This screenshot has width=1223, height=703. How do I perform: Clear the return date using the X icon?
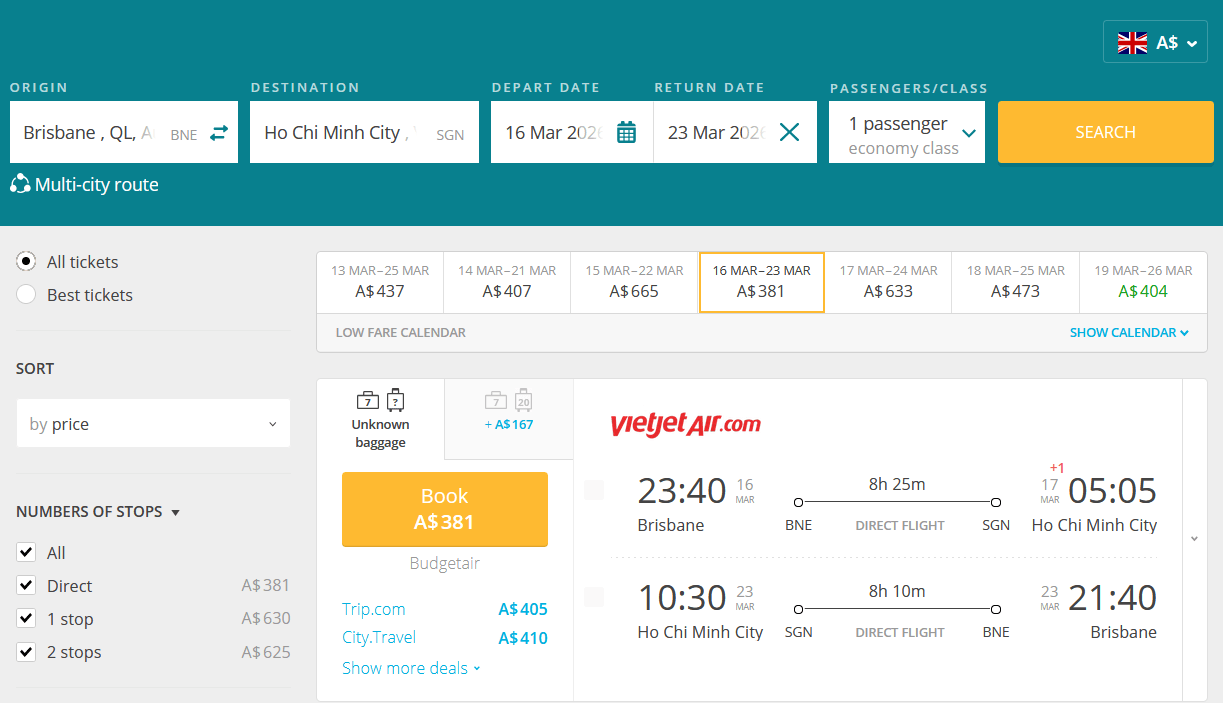tap(789, 131)
